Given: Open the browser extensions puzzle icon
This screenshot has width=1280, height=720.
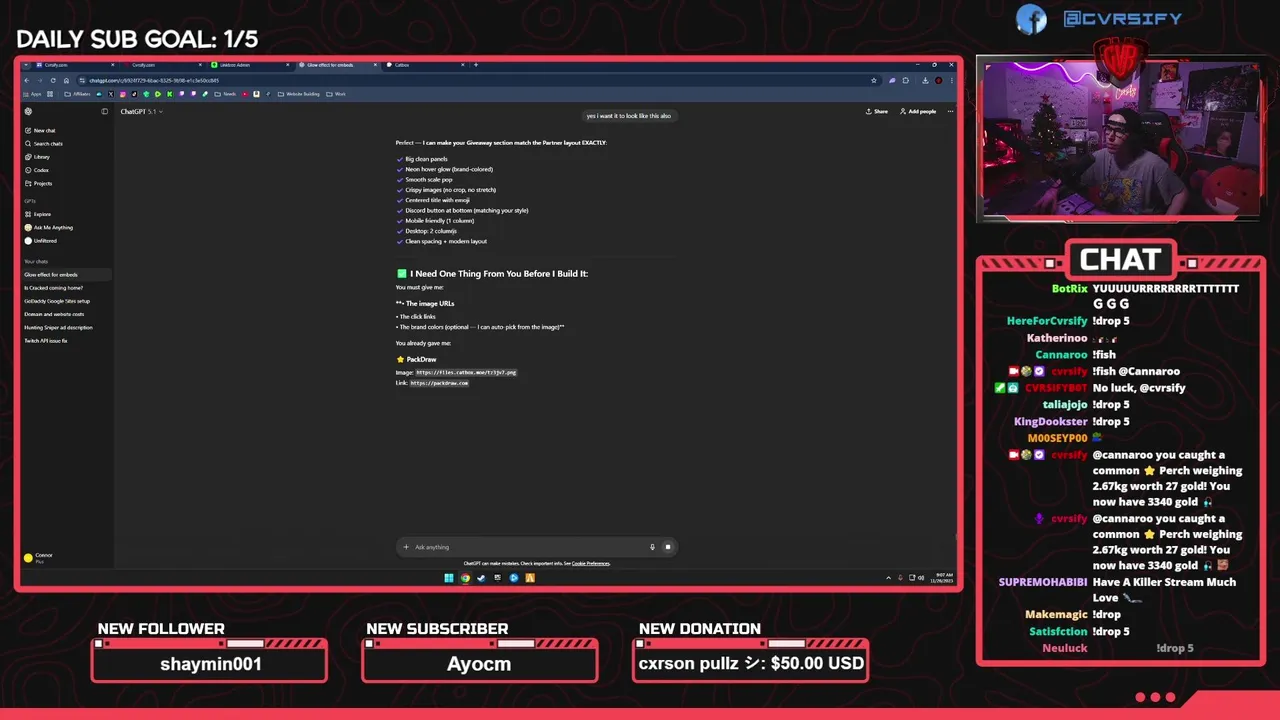Looking at the screenshot, I should pos(906,80).
